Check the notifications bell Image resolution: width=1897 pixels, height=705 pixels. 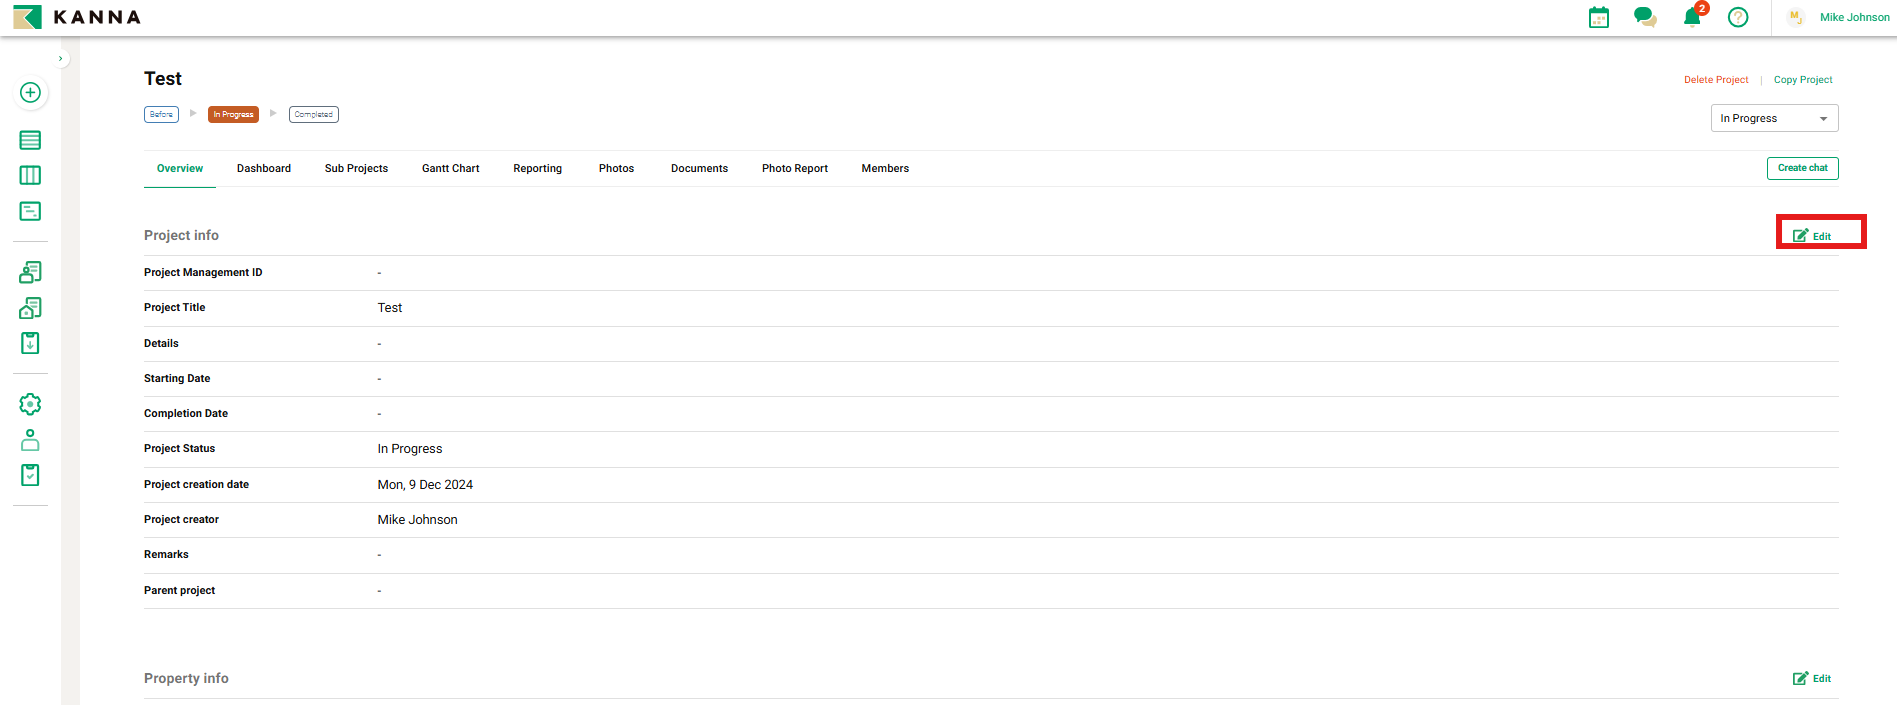tap(1692, 17)
